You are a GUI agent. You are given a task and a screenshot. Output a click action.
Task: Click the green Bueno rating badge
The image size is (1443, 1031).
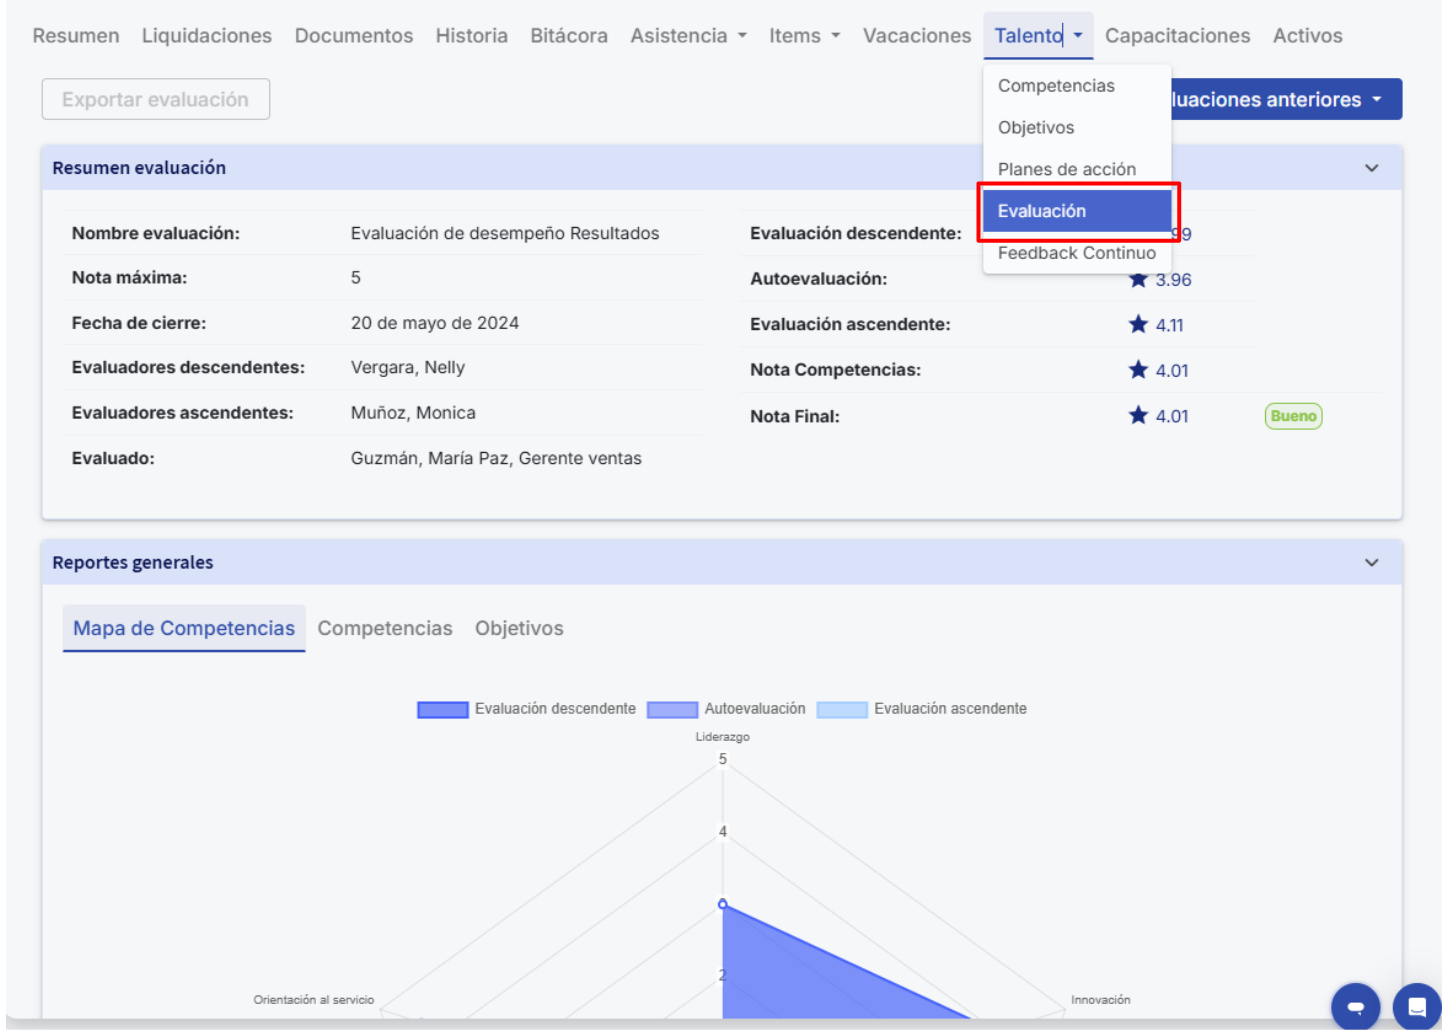(1293, 416)
